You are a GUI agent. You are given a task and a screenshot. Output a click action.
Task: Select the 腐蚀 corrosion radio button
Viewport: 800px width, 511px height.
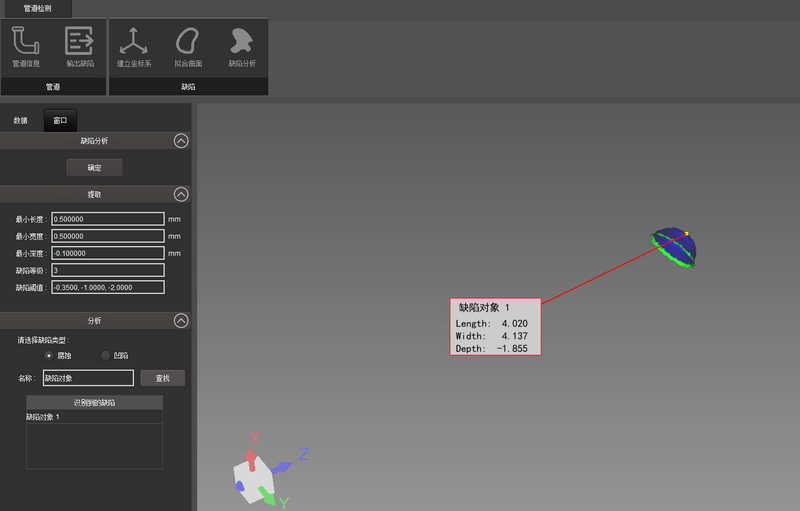[x=49, y=355]
